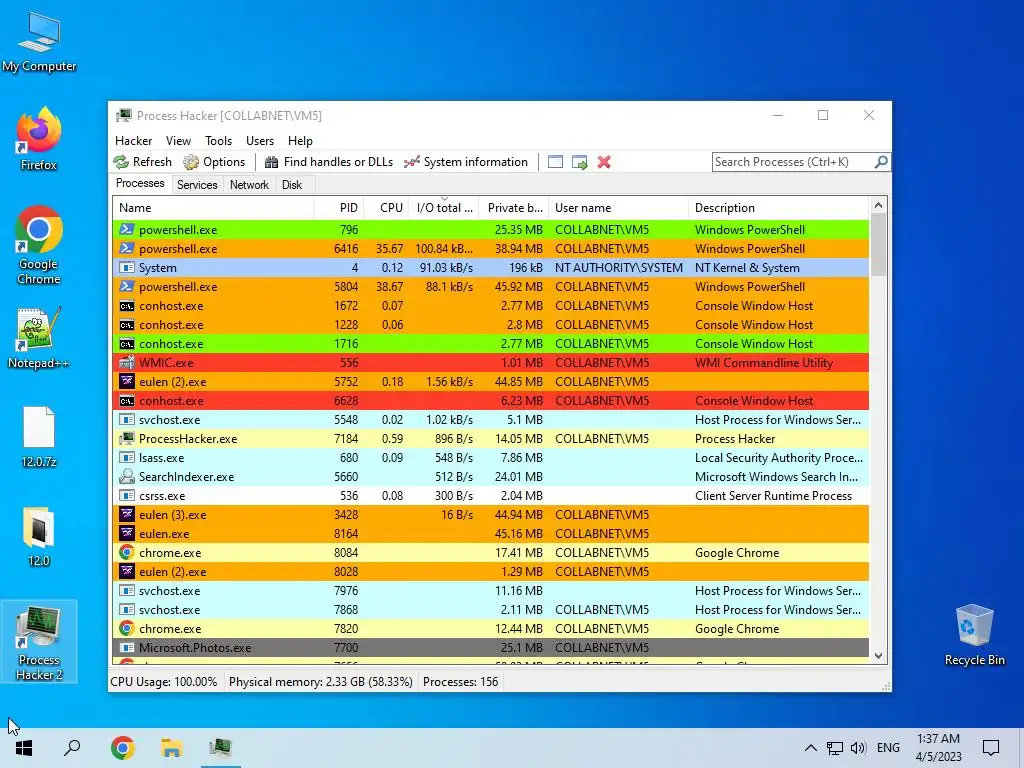Viewport: 1024px width, 768px height.
Task: Click ProcessHacker.exe process icon
Action: [127, 439]
